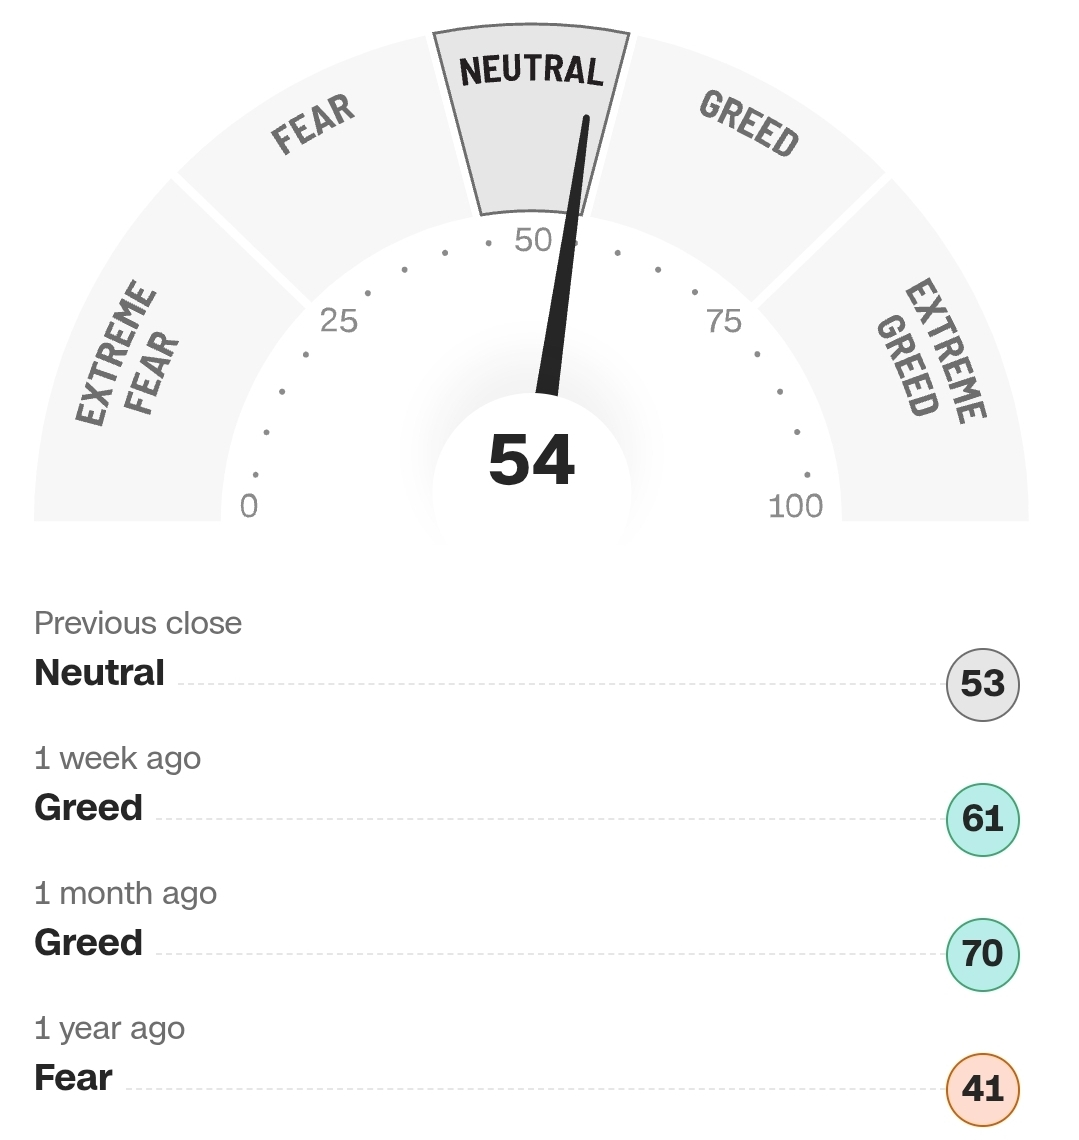Click the 41 one-year-ago badge
Screen dimensions: 1079x1140
(983, 1090)
